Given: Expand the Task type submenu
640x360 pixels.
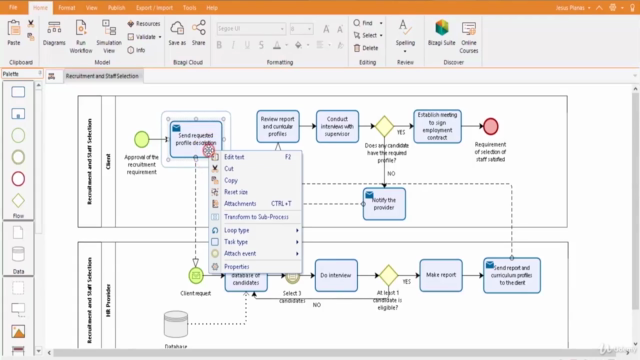Looking at the screenshot, I should point(256,242).
